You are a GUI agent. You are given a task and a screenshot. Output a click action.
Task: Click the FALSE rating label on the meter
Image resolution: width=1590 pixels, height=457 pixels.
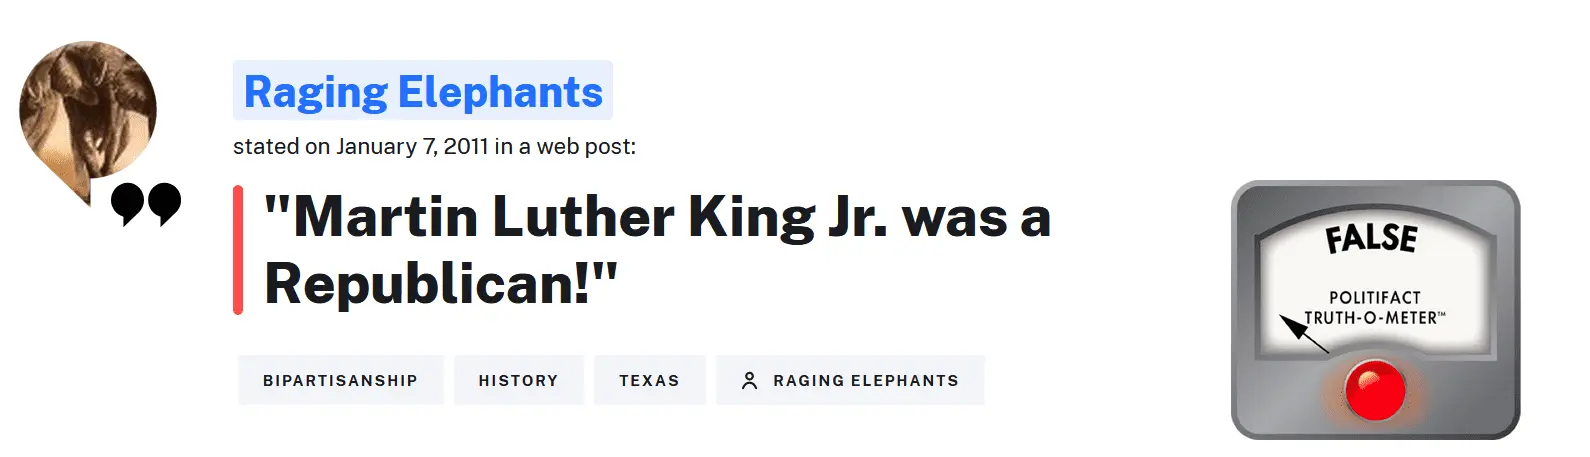point(1371,239)
